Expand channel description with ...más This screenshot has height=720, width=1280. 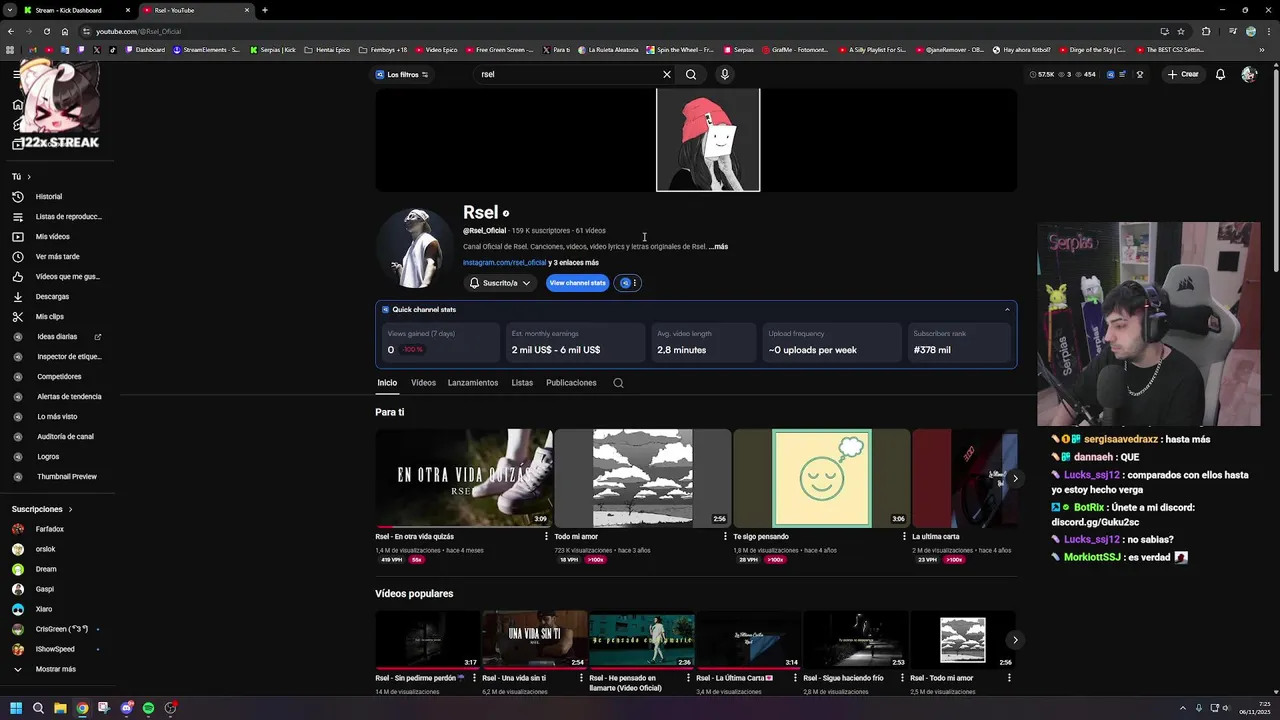pos(719,247)
